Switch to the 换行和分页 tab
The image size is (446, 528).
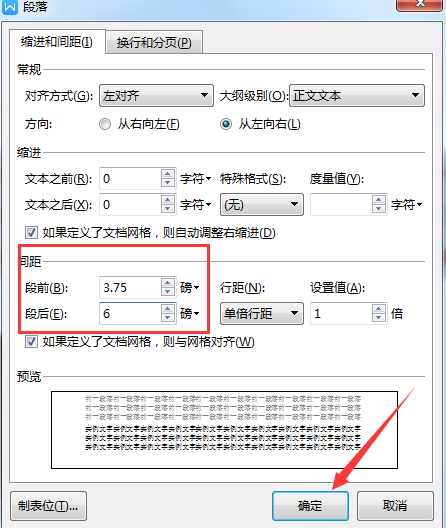coord(154,42)
